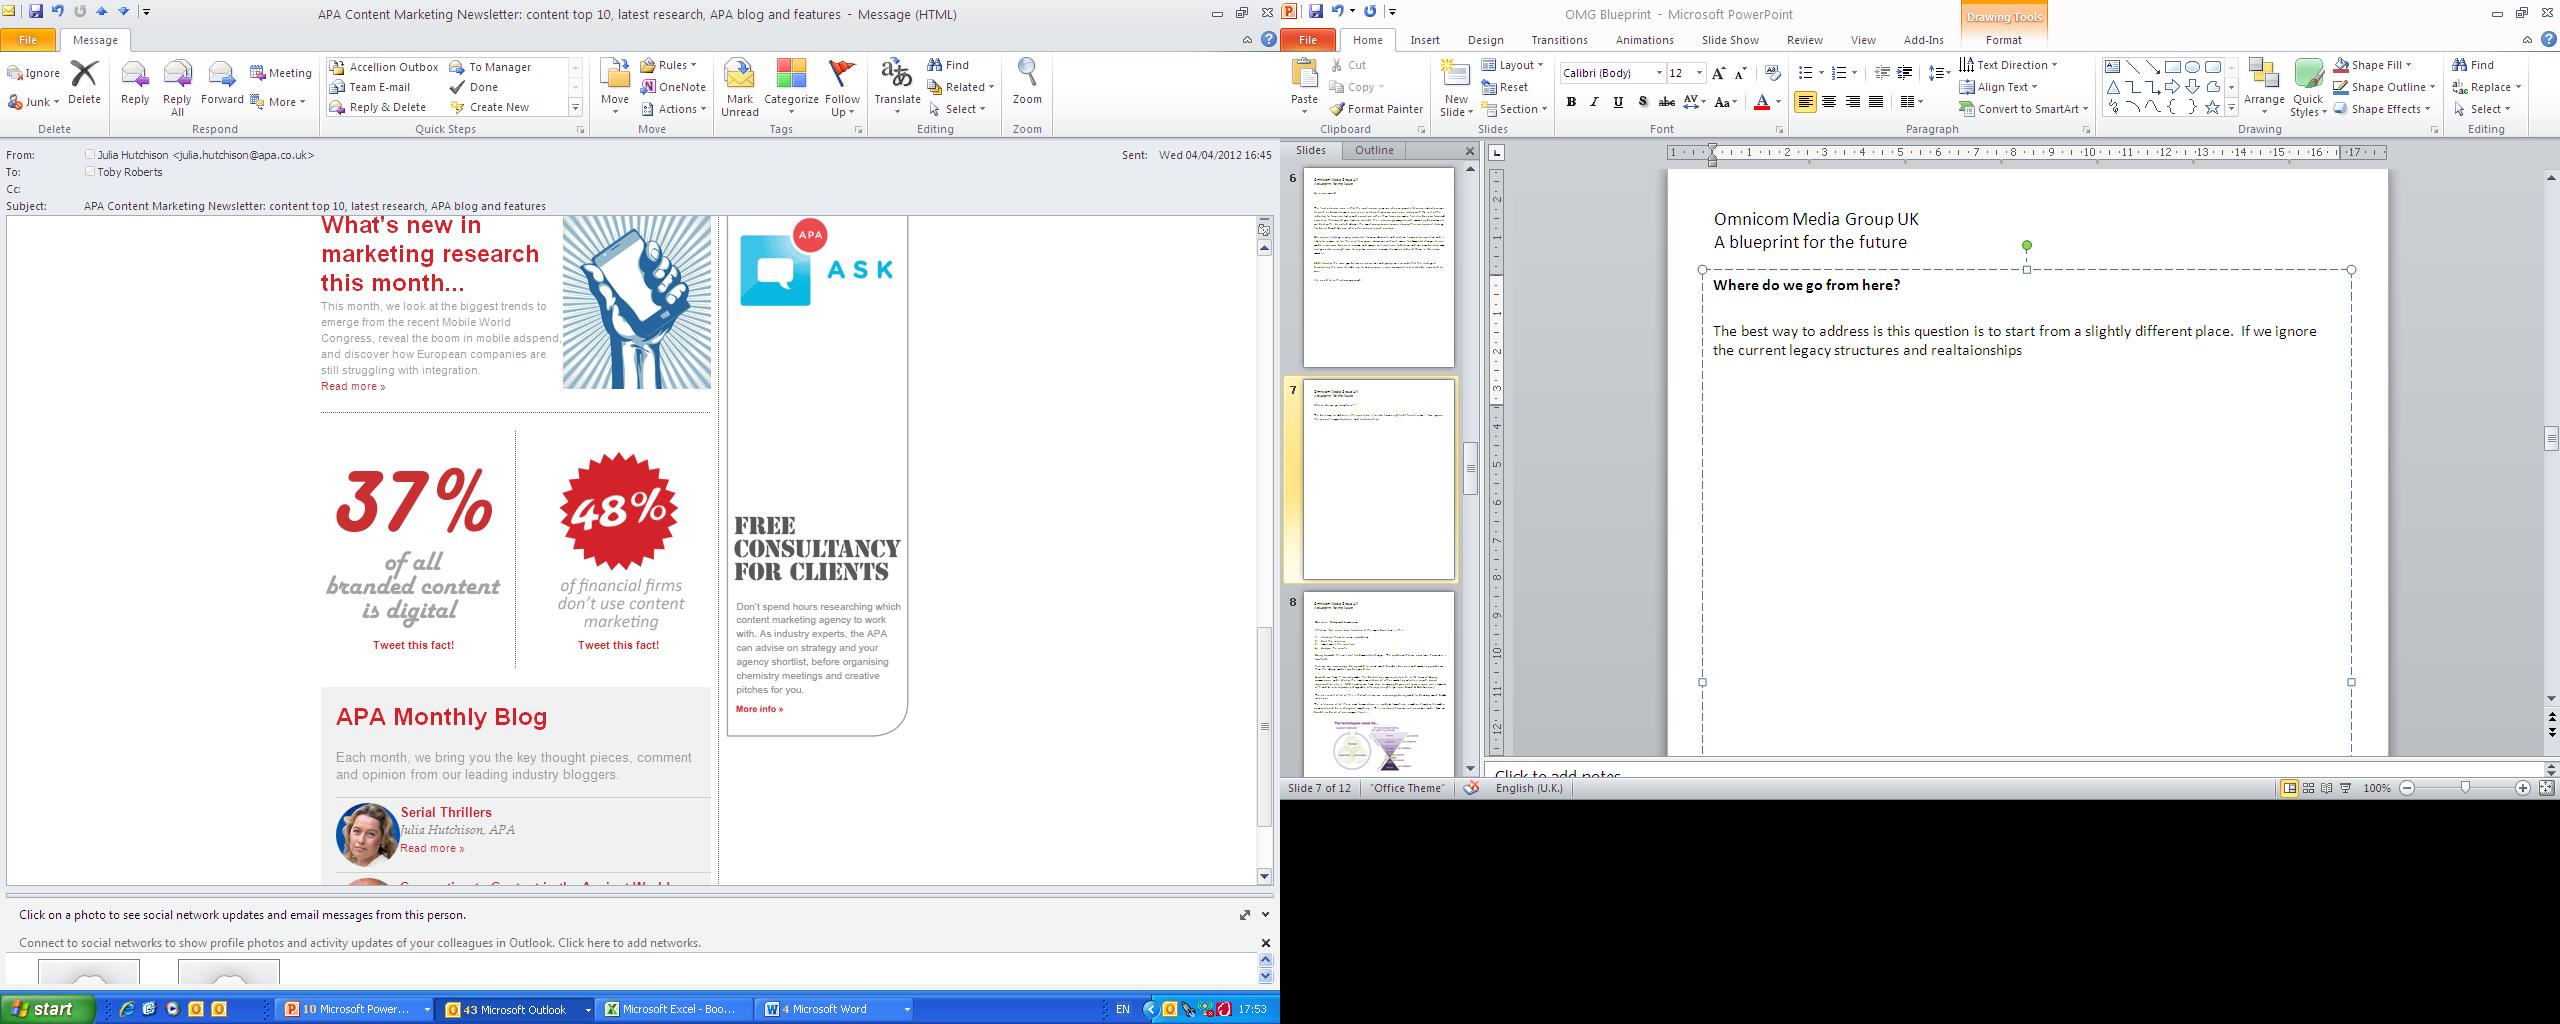Toggle Center text alignment
The width and height of the screenshot is (2560, 1024).
tap(1829, 102)
